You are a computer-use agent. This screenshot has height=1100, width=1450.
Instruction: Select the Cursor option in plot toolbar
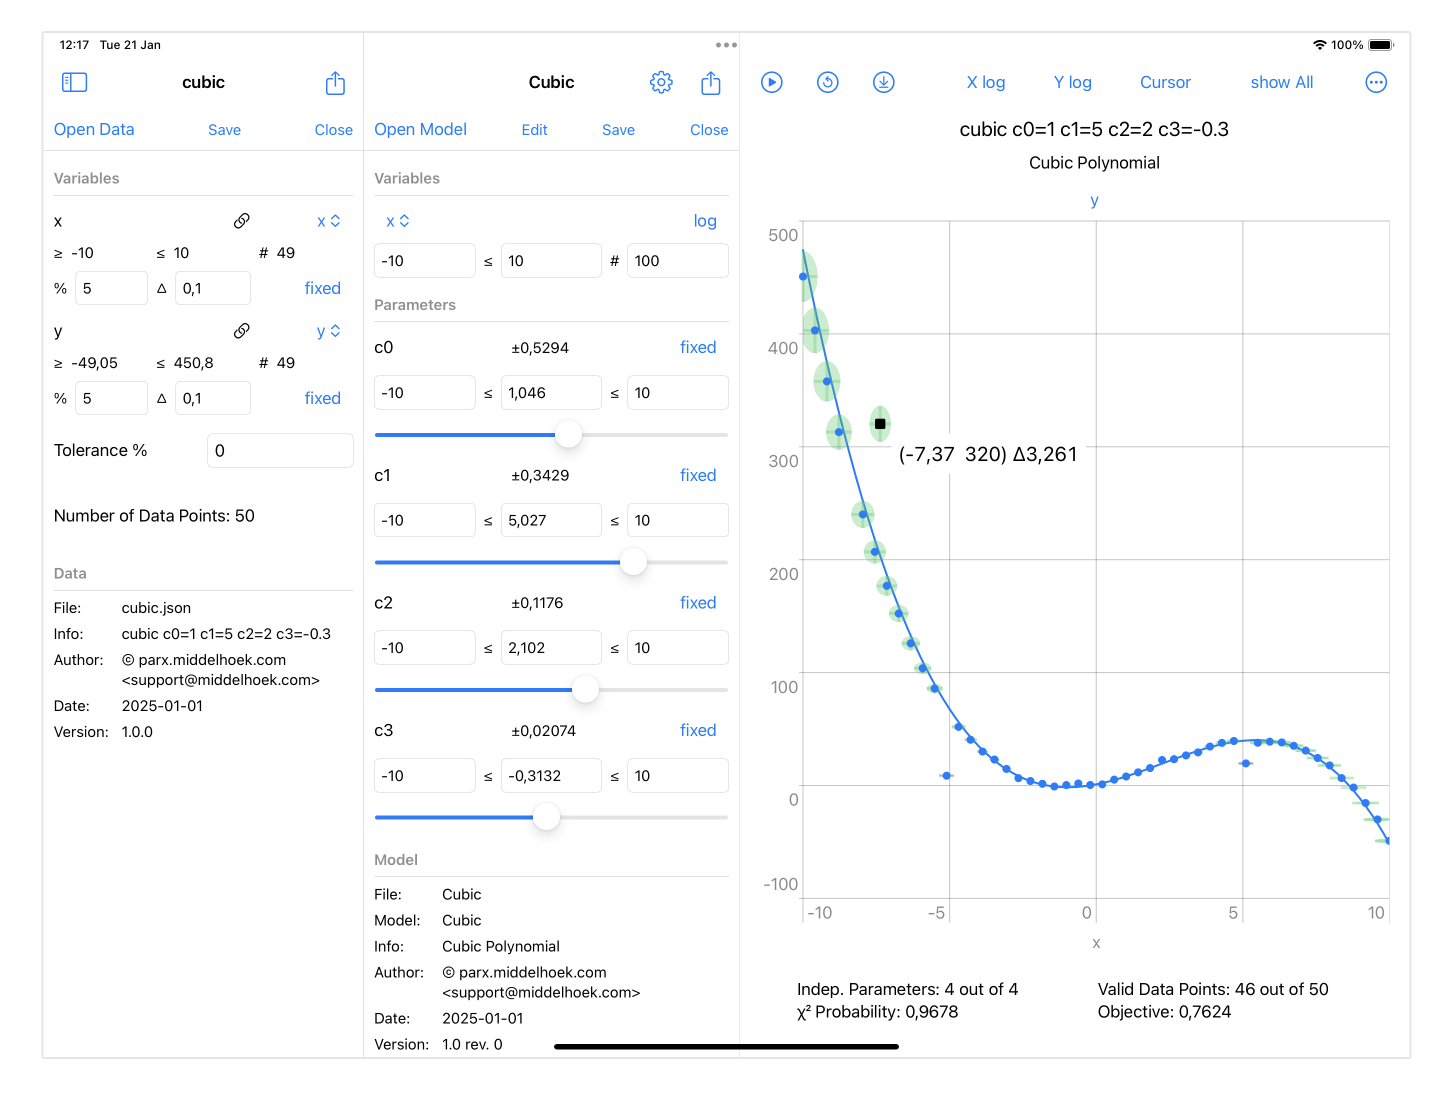[x=1165, y=82]
